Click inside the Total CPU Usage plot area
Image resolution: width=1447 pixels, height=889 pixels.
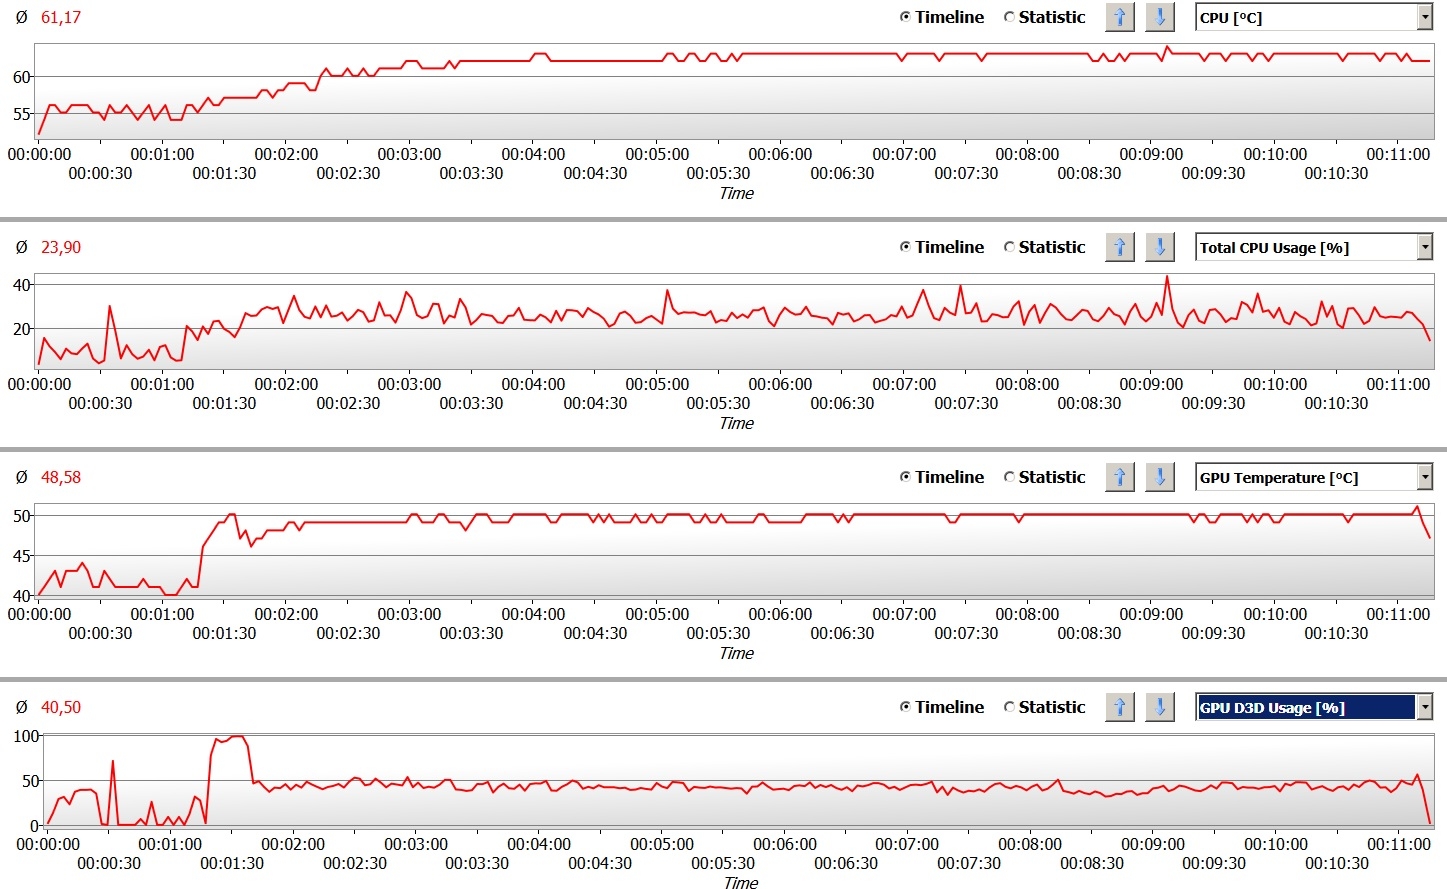coord(735,321)
